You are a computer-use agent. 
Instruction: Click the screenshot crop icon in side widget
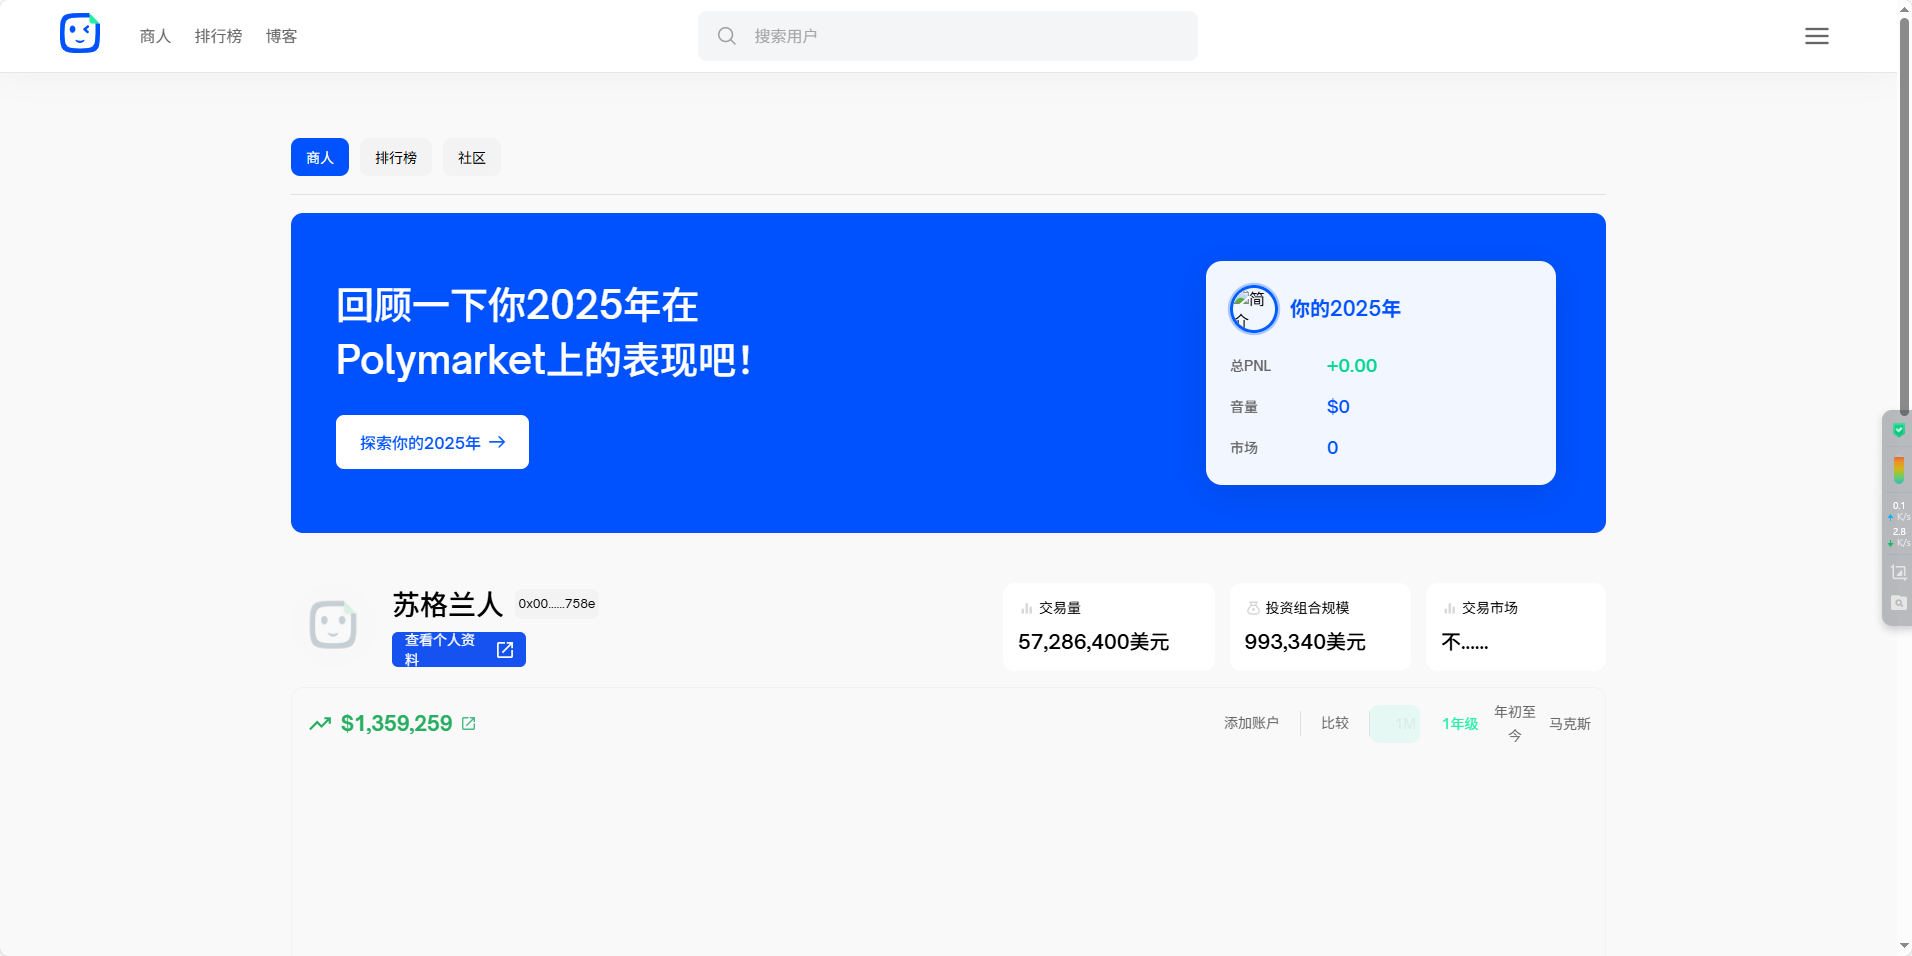(x=1898, y=572)
